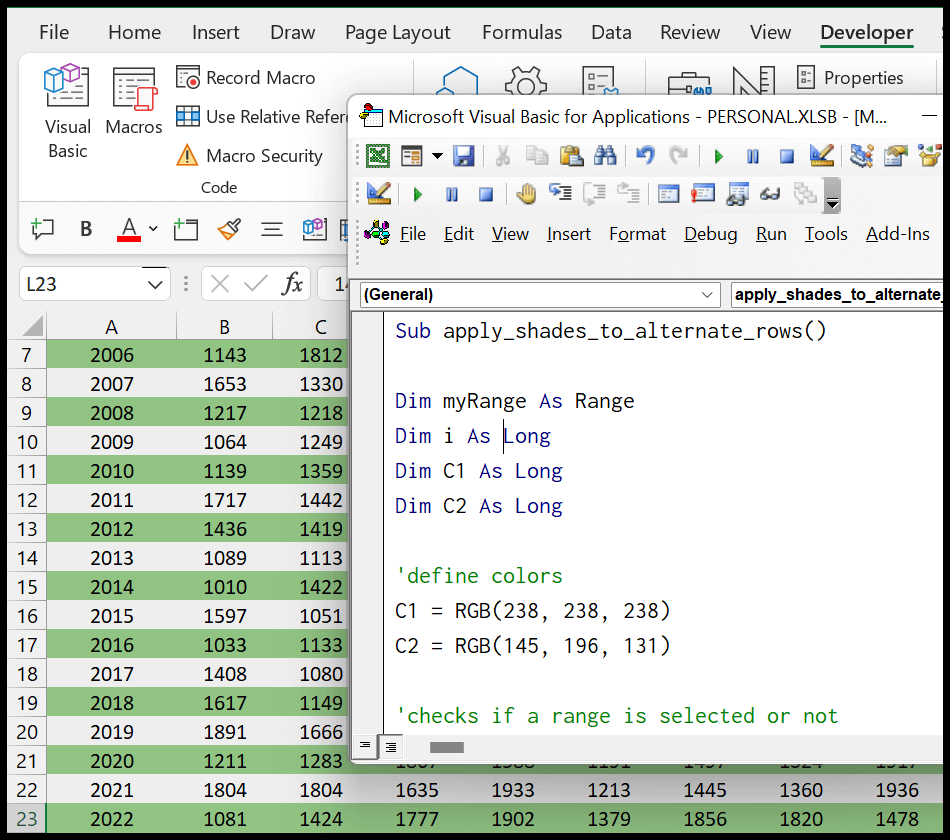Open the Draw ribbon tab

pyautogui.click(x=293, y=32)
